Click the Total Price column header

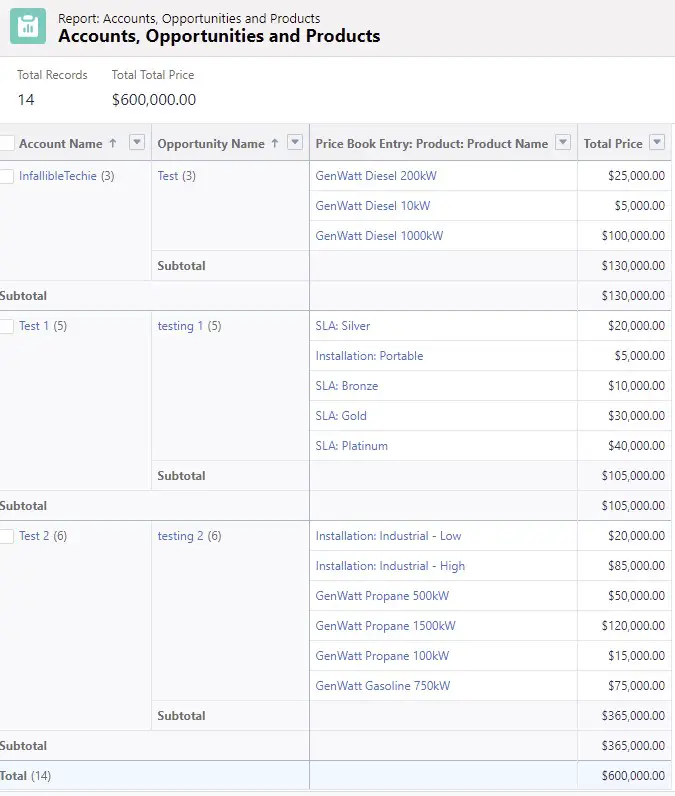point(613,144)
